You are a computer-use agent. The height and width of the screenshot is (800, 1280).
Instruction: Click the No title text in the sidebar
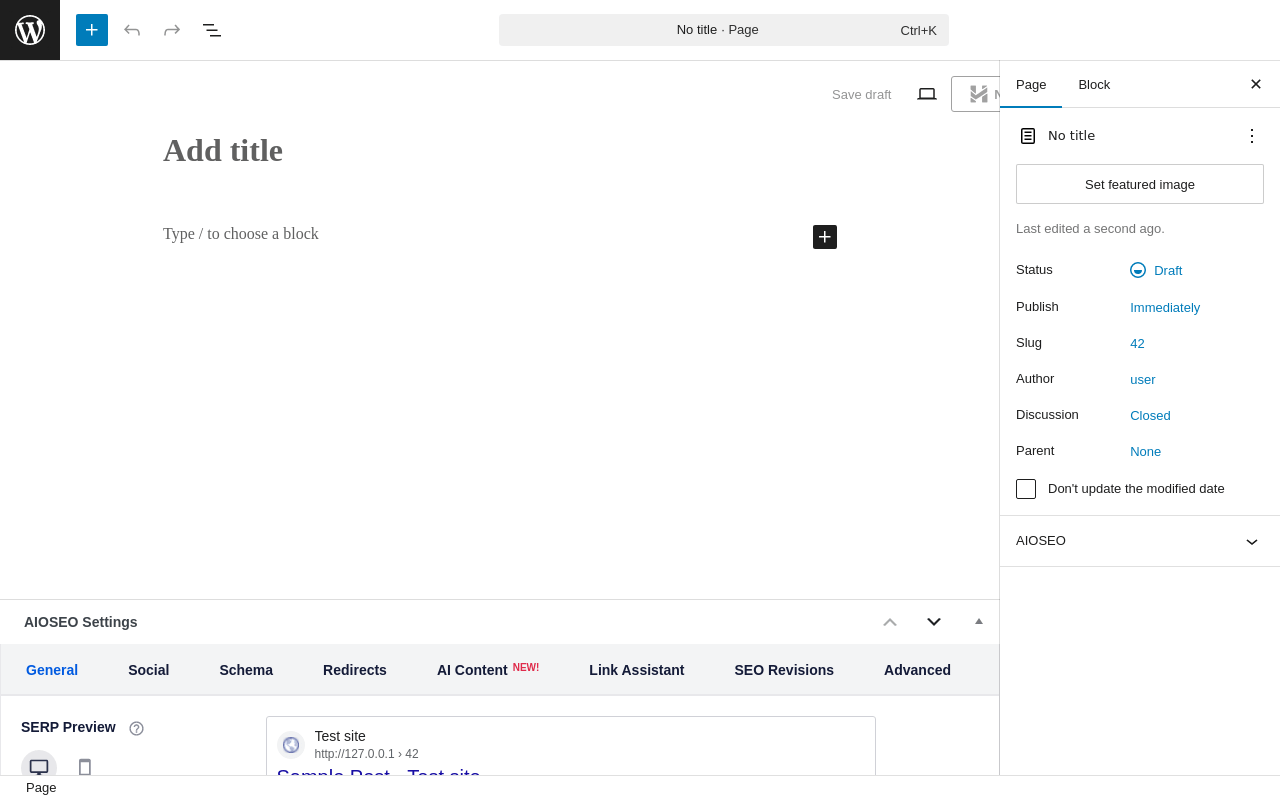pyautogui.click(x=1071, y=136)
